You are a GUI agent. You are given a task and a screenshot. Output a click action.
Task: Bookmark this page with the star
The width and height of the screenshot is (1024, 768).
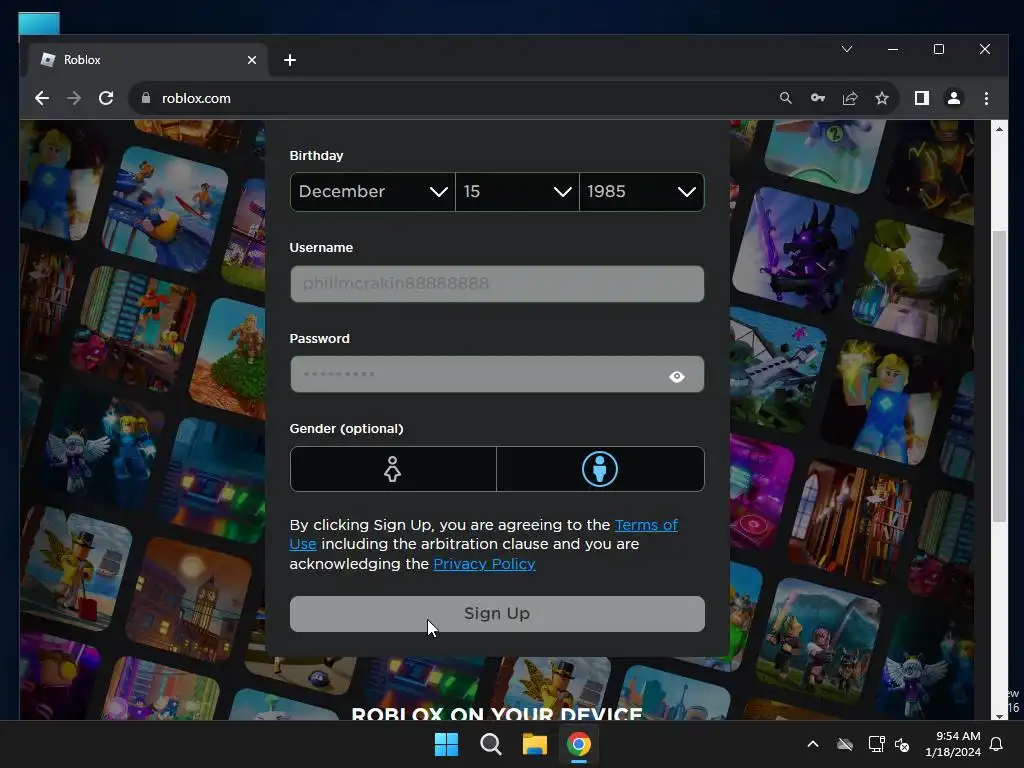point(882,98)
